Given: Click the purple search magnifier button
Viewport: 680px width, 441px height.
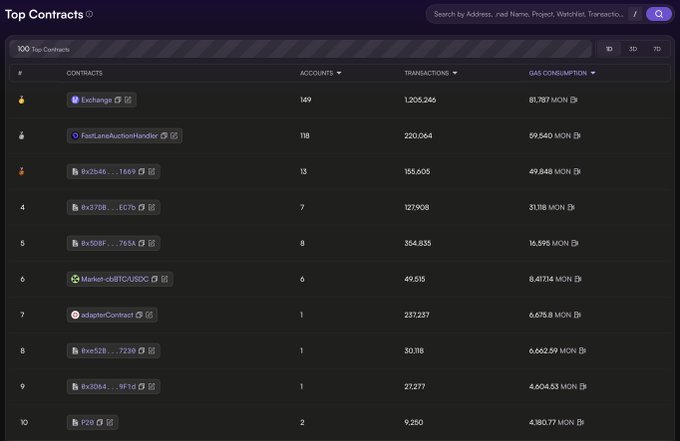Looking at the screenshot, I should [658, 14].
